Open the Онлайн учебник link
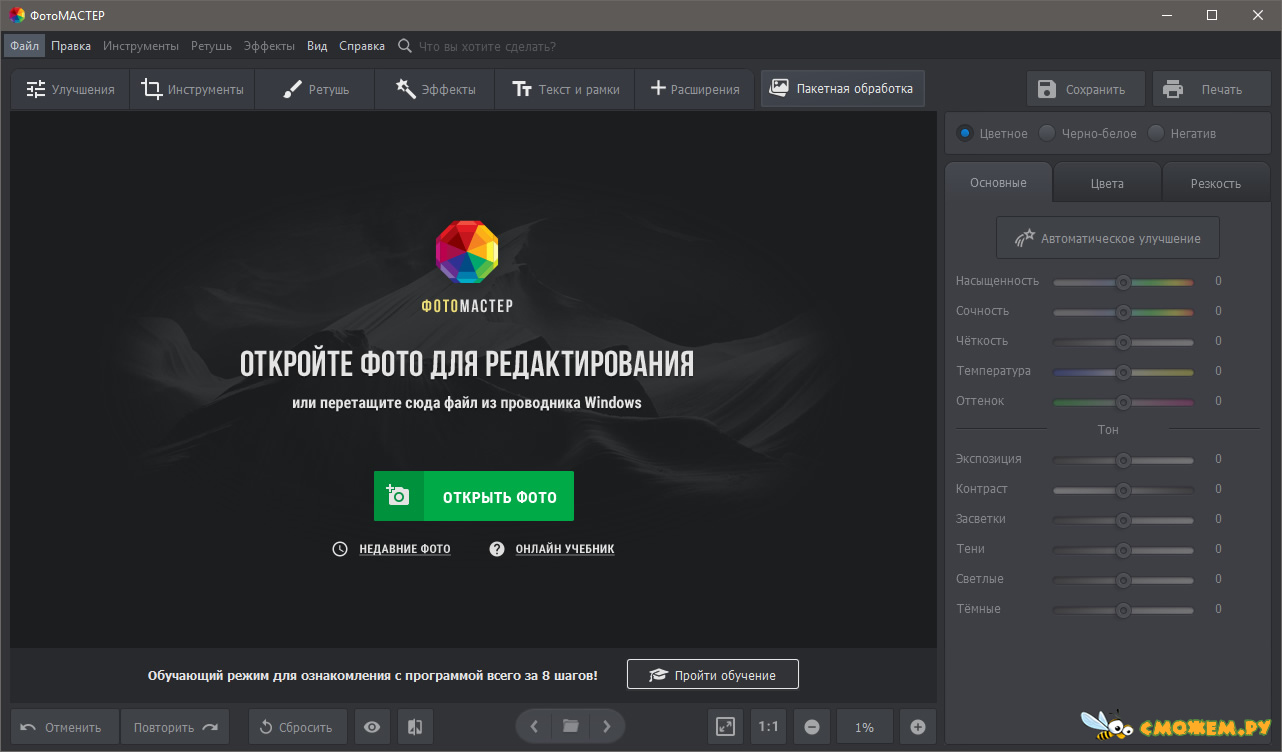The image size is (1282, 752). pyautogui.click(x=564, y=549)
